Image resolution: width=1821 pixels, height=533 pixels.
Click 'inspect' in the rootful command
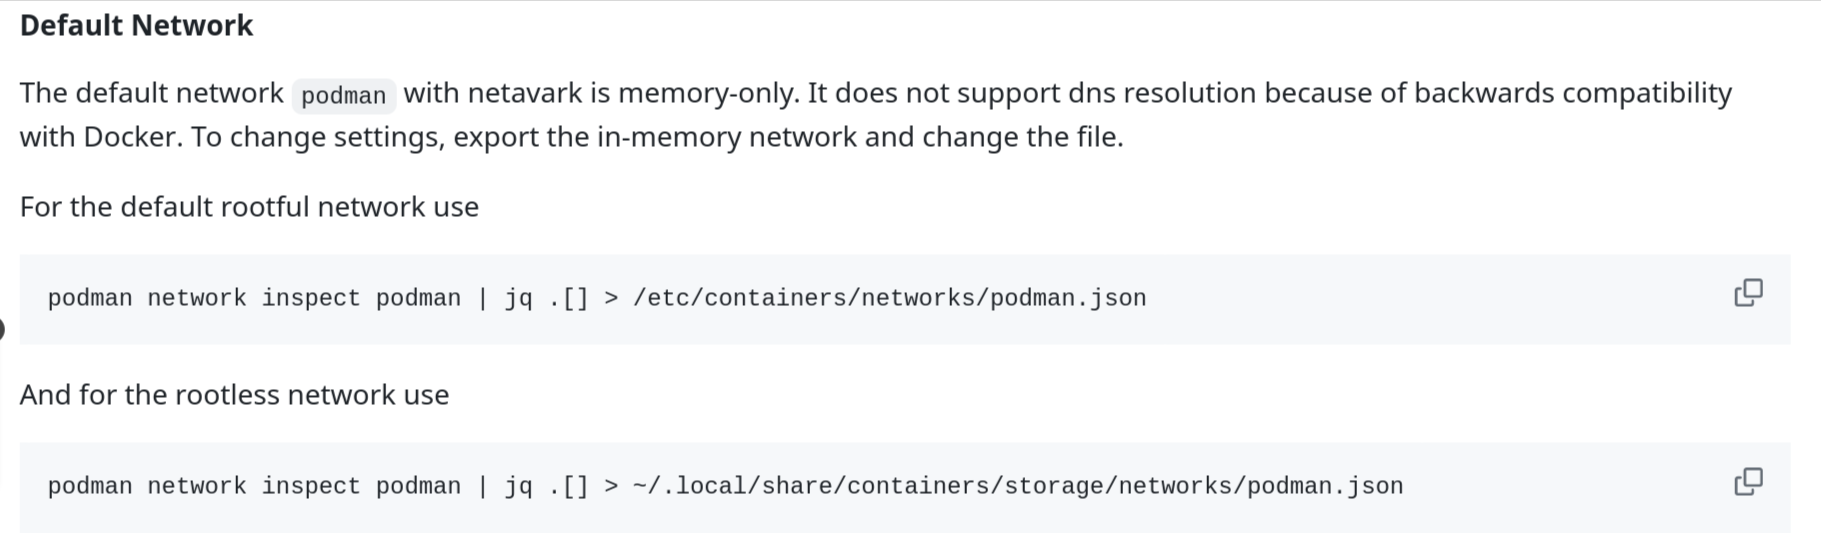(x=310, y=298)
